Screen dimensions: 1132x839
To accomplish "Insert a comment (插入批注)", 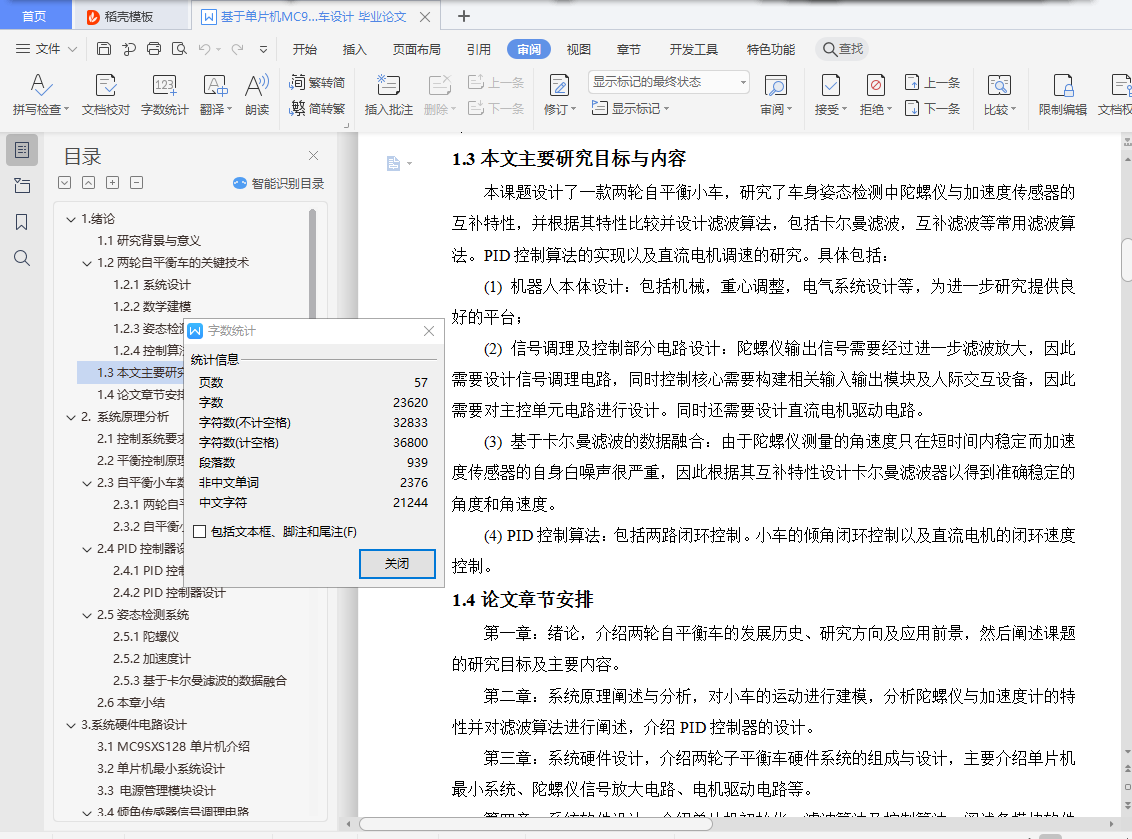I will click(388, 94).
